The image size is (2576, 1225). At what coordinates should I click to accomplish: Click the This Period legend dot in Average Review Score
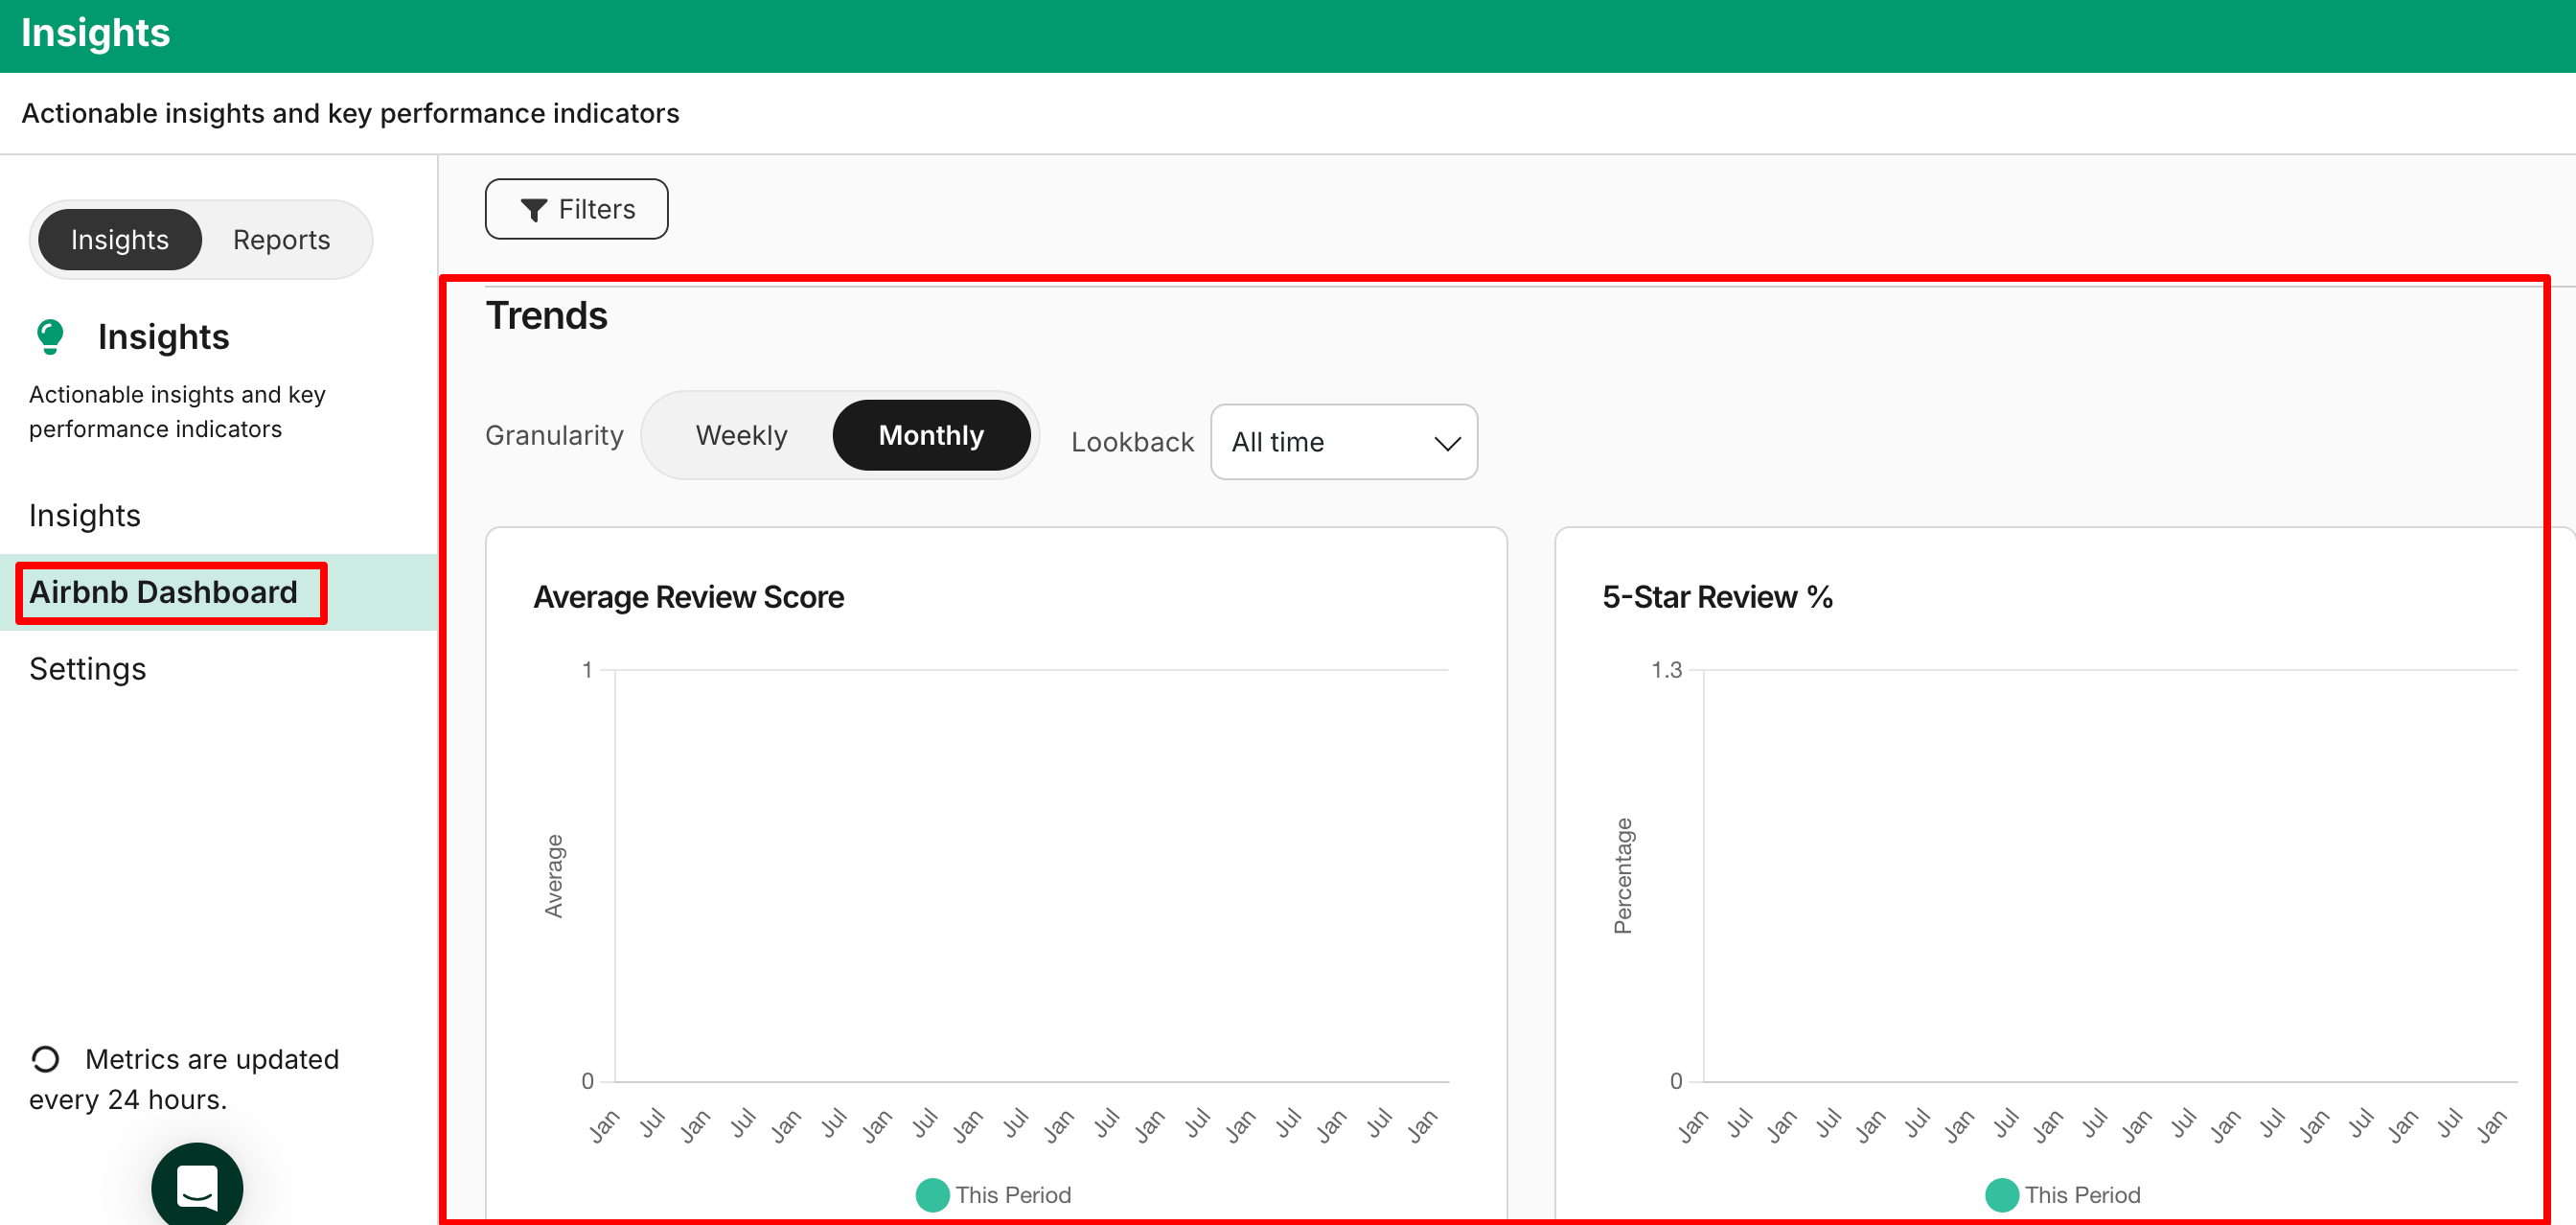point(932,1194)
